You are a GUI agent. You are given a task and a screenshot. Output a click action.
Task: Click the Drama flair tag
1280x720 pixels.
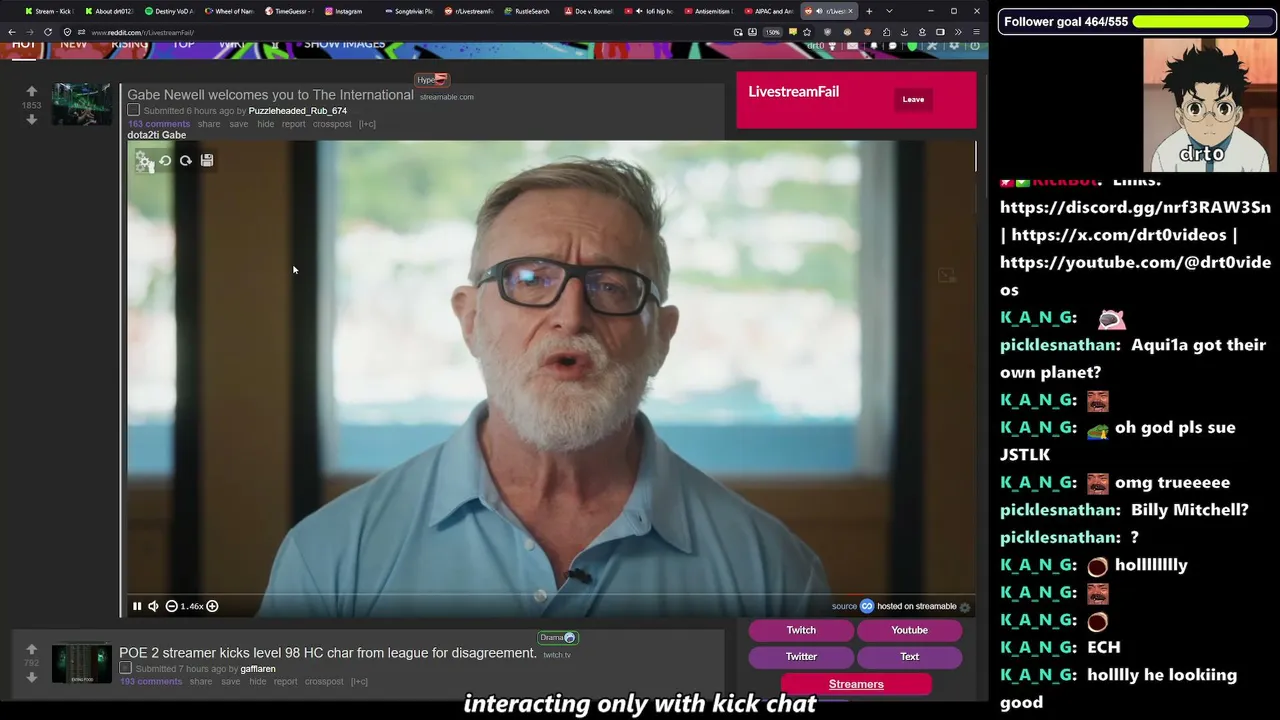[558, 638]
